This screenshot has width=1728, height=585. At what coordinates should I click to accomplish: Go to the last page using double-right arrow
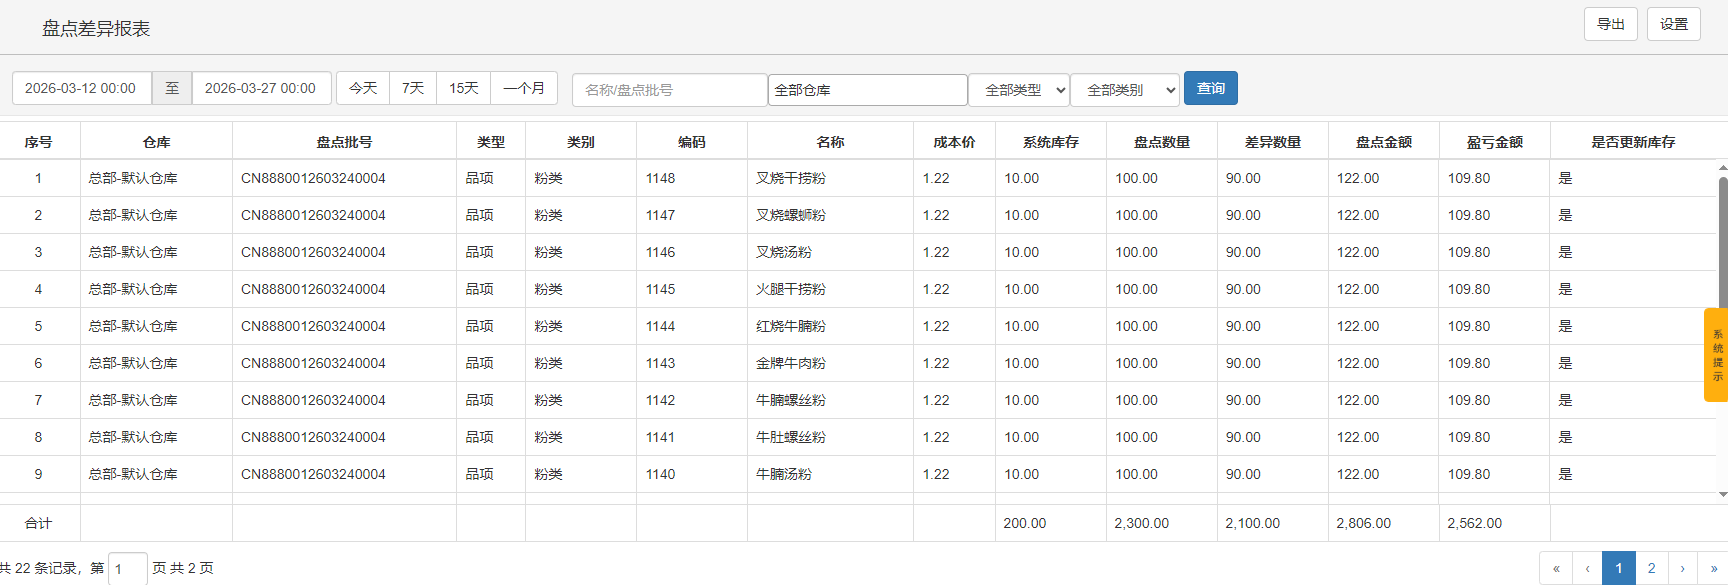click(1713, 568)
